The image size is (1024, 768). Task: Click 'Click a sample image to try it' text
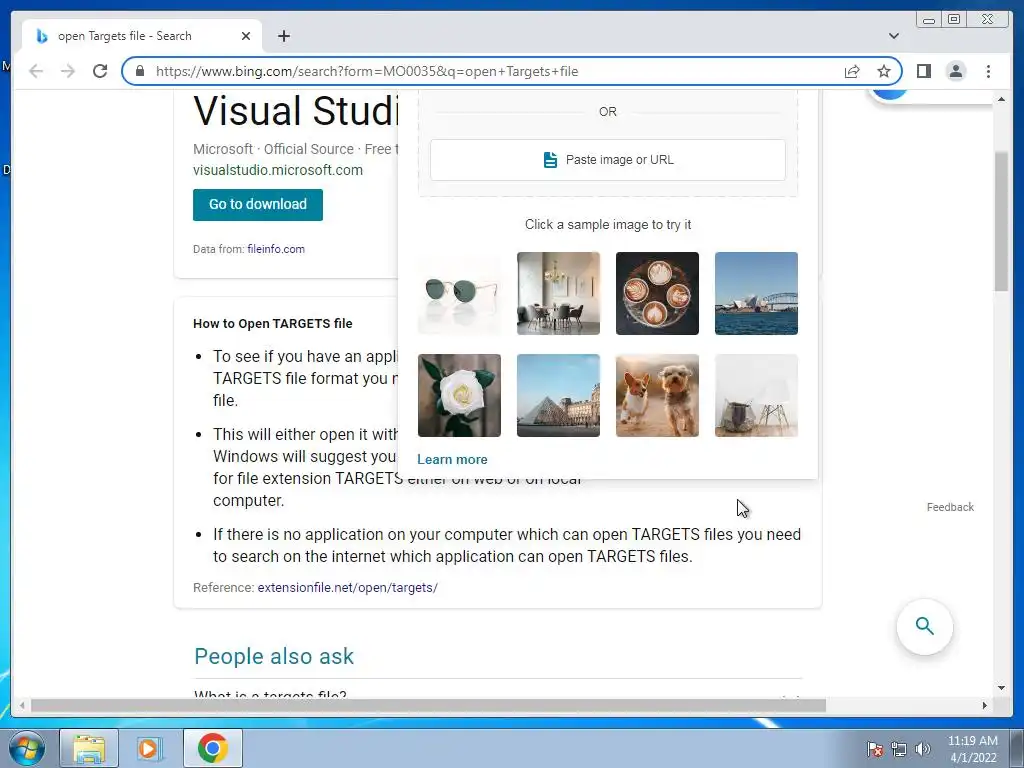pos(607,224)
